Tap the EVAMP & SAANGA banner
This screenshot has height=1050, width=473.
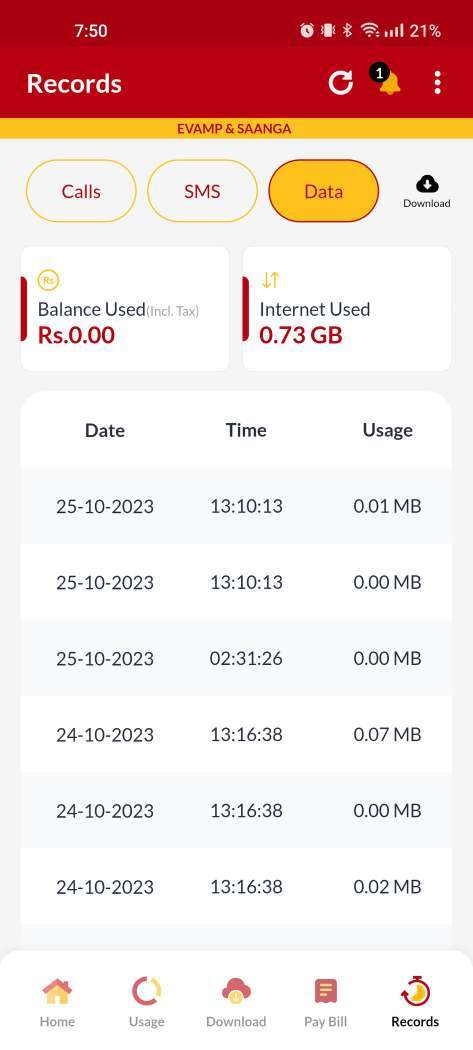click(236, 129)
